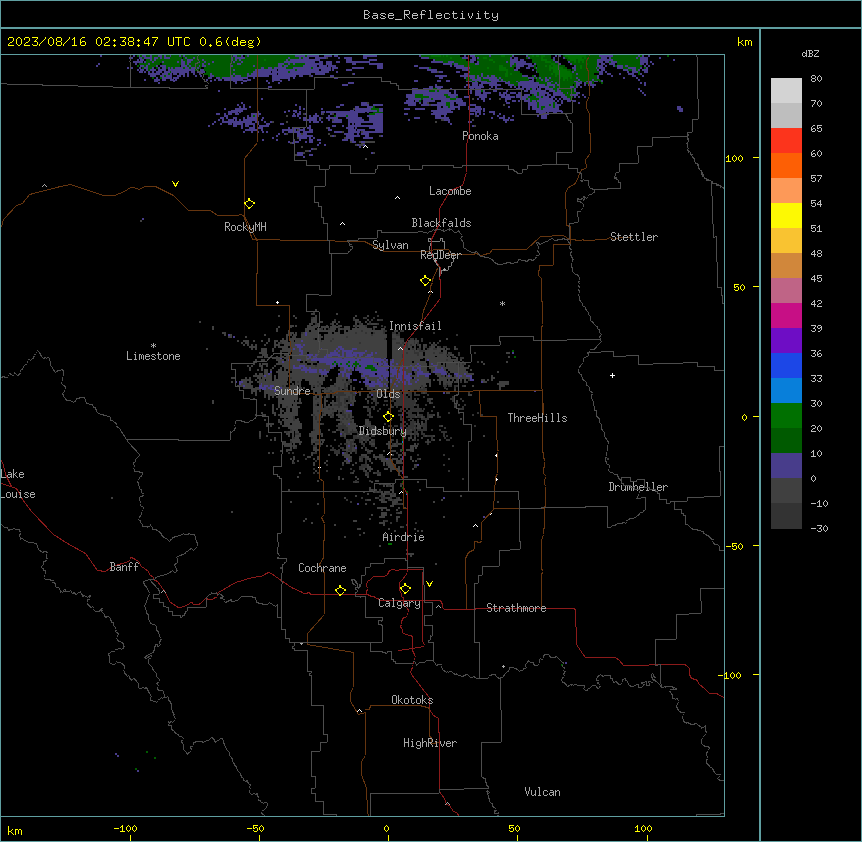Click the Cochrane town label
Image resolution: width=862 pixels, height=842 pixels.
[322, 568]
